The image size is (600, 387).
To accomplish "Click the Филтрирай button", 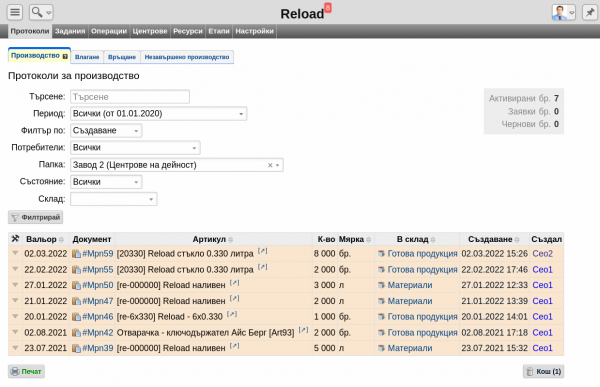I will tap(36, 217).
